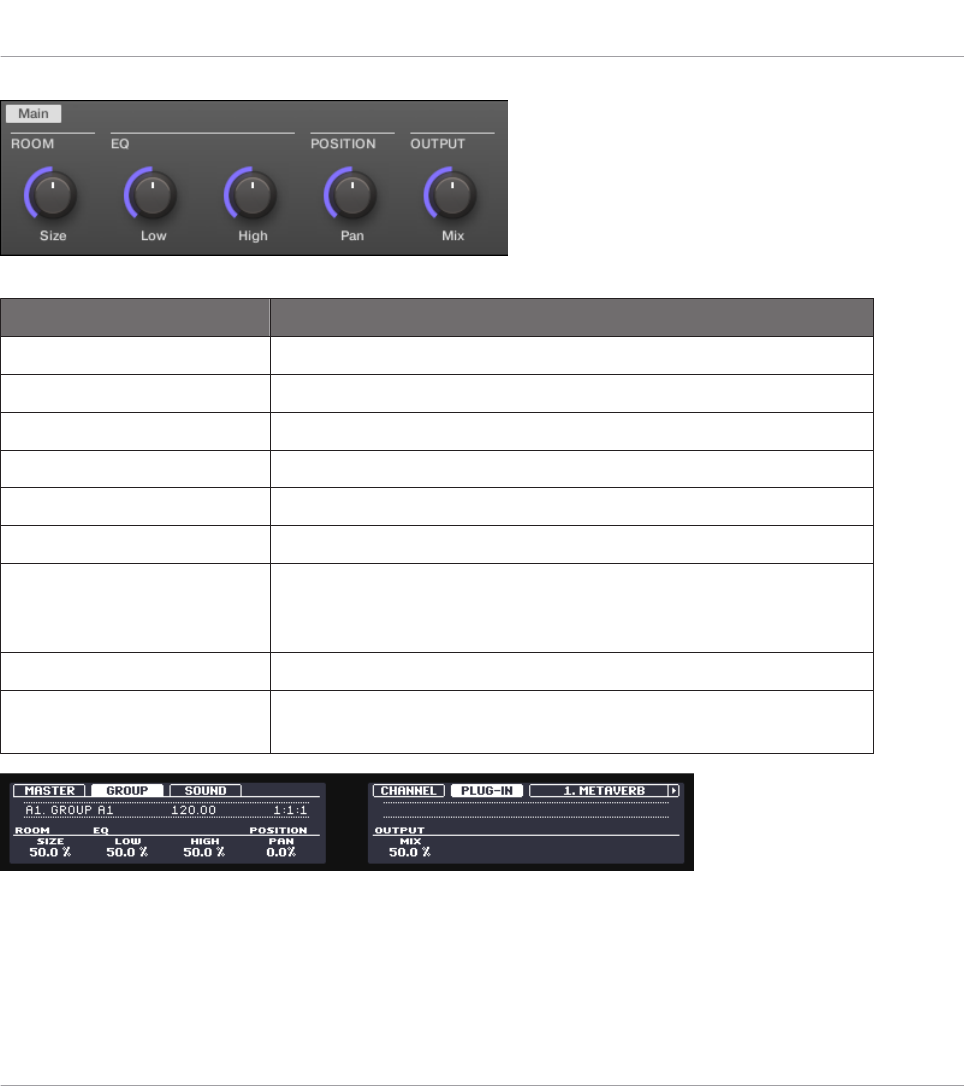Click the Room Size knob
This screenshot has width=965, height=1086.
(51, 194)
